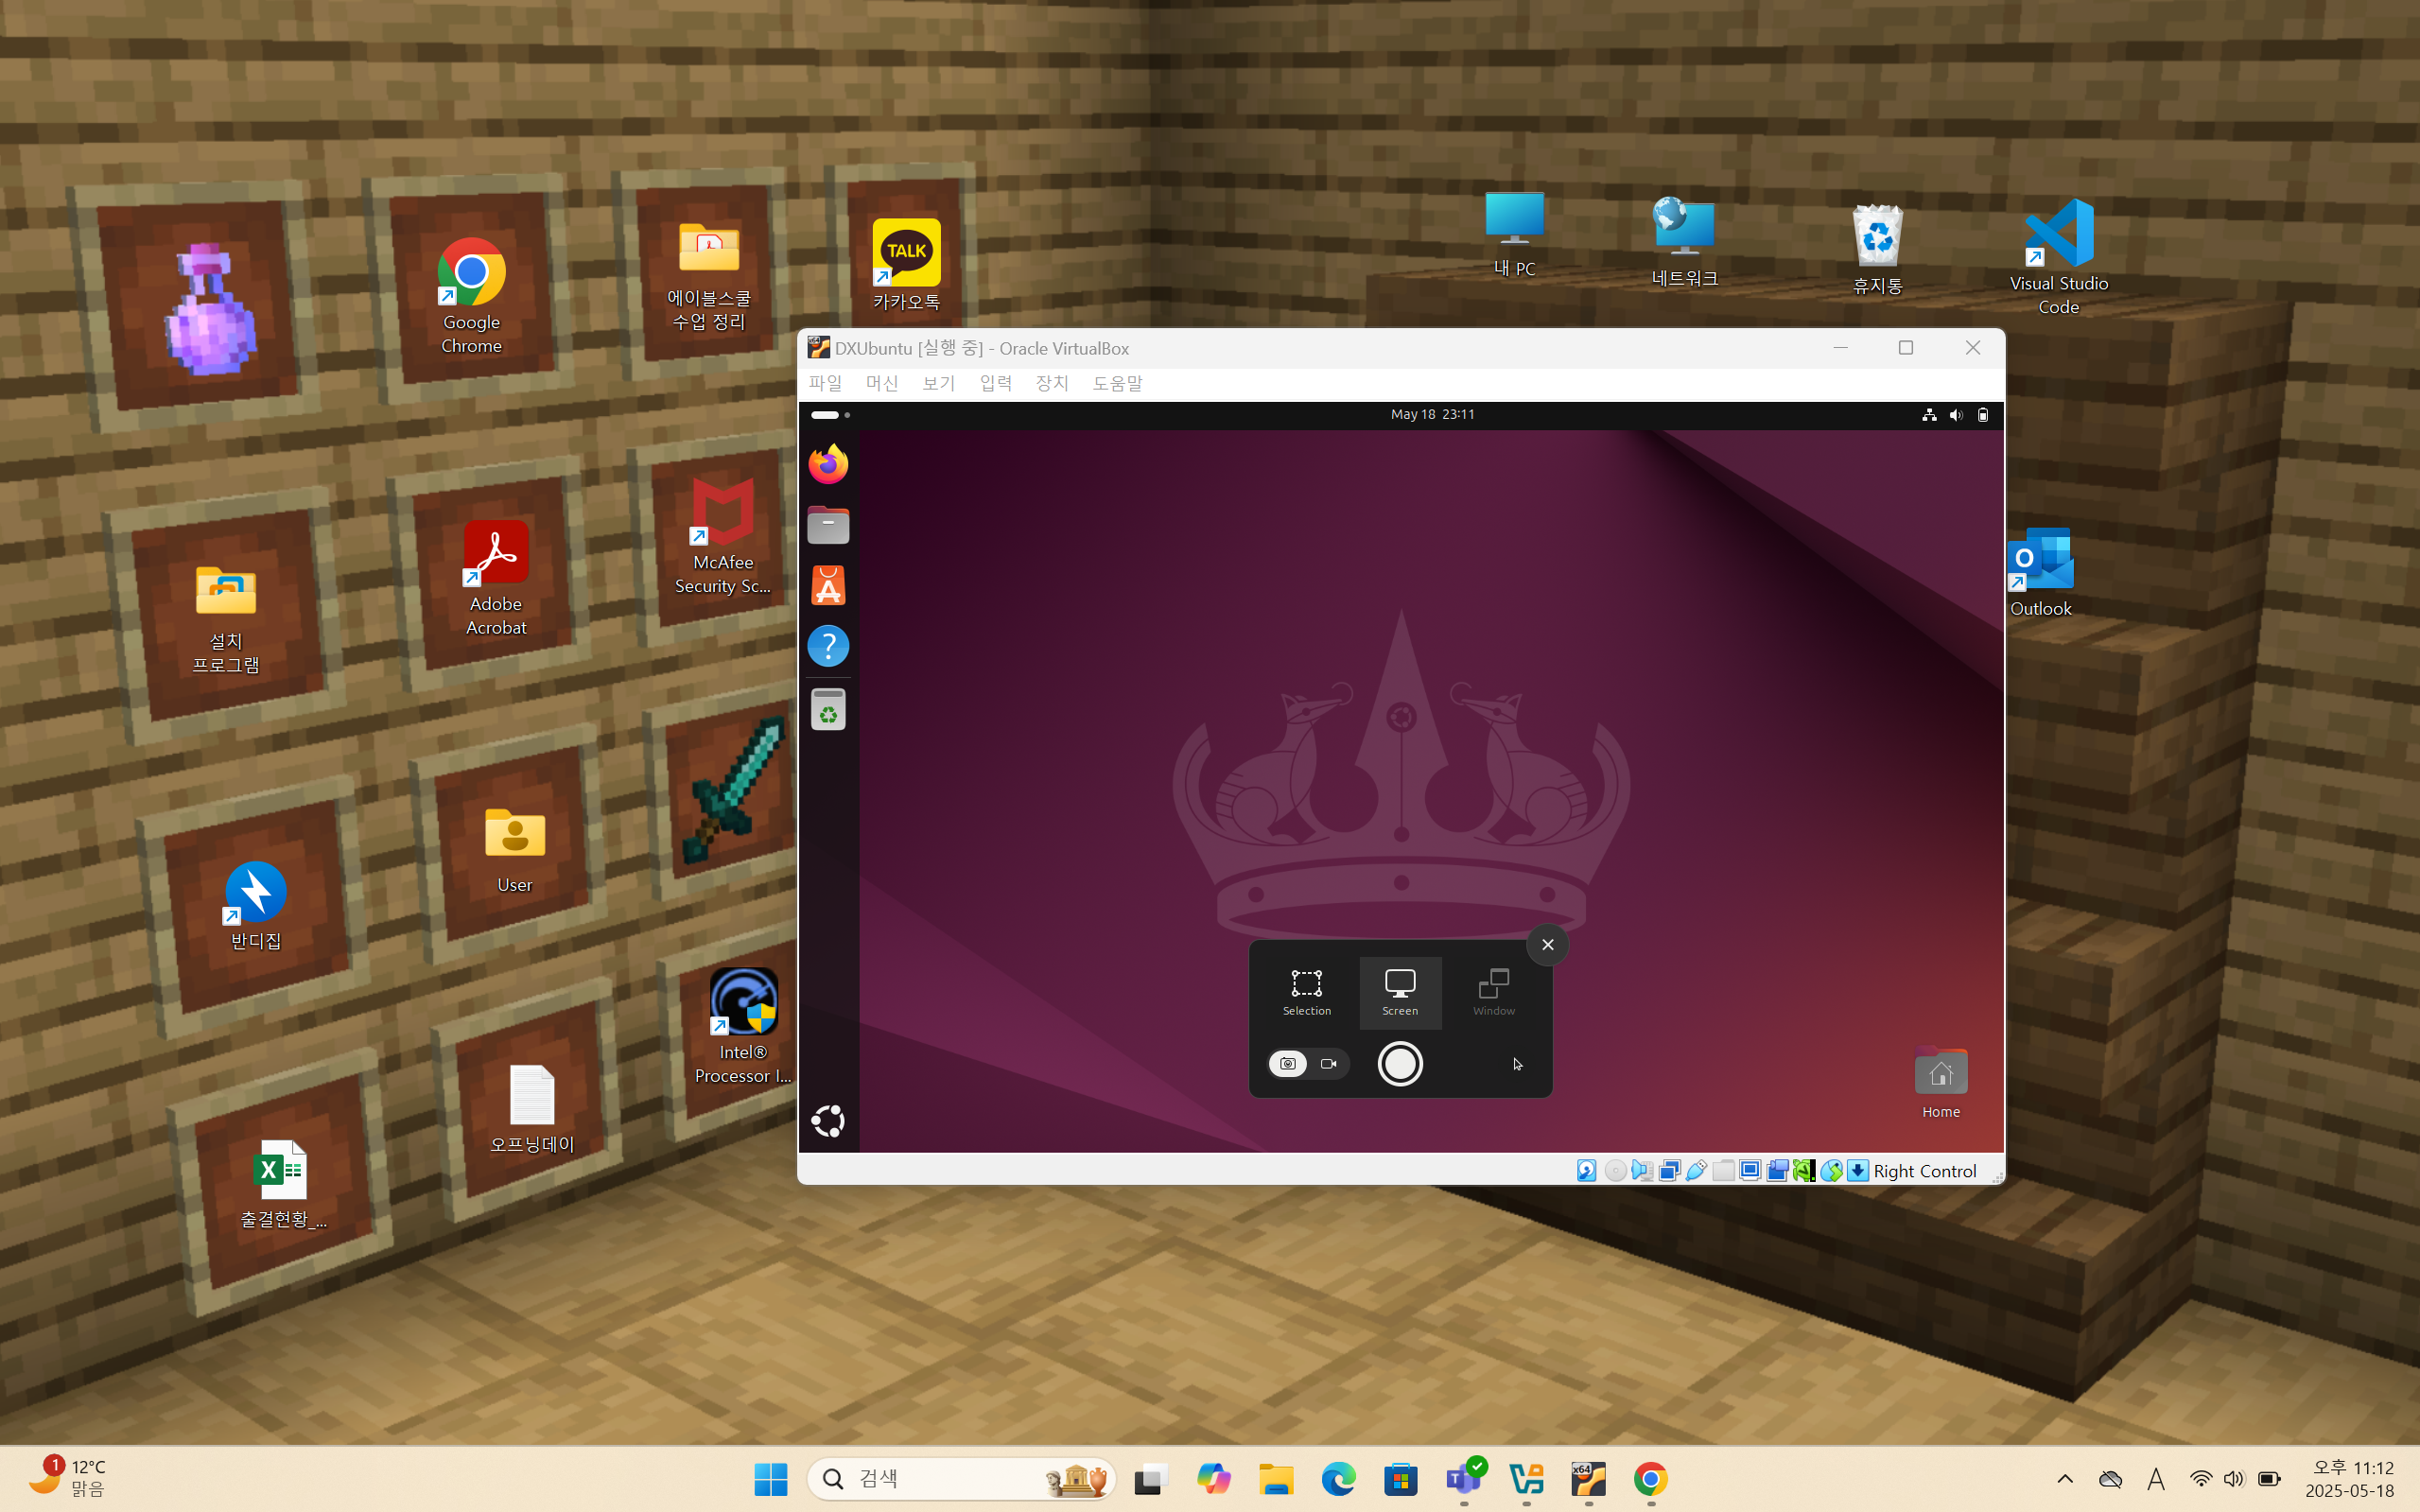Click VirtualBox USB devices status icon
Image resolution: width=2420 pixels, height=1512 pixels.
[x=1696, y=1171]
